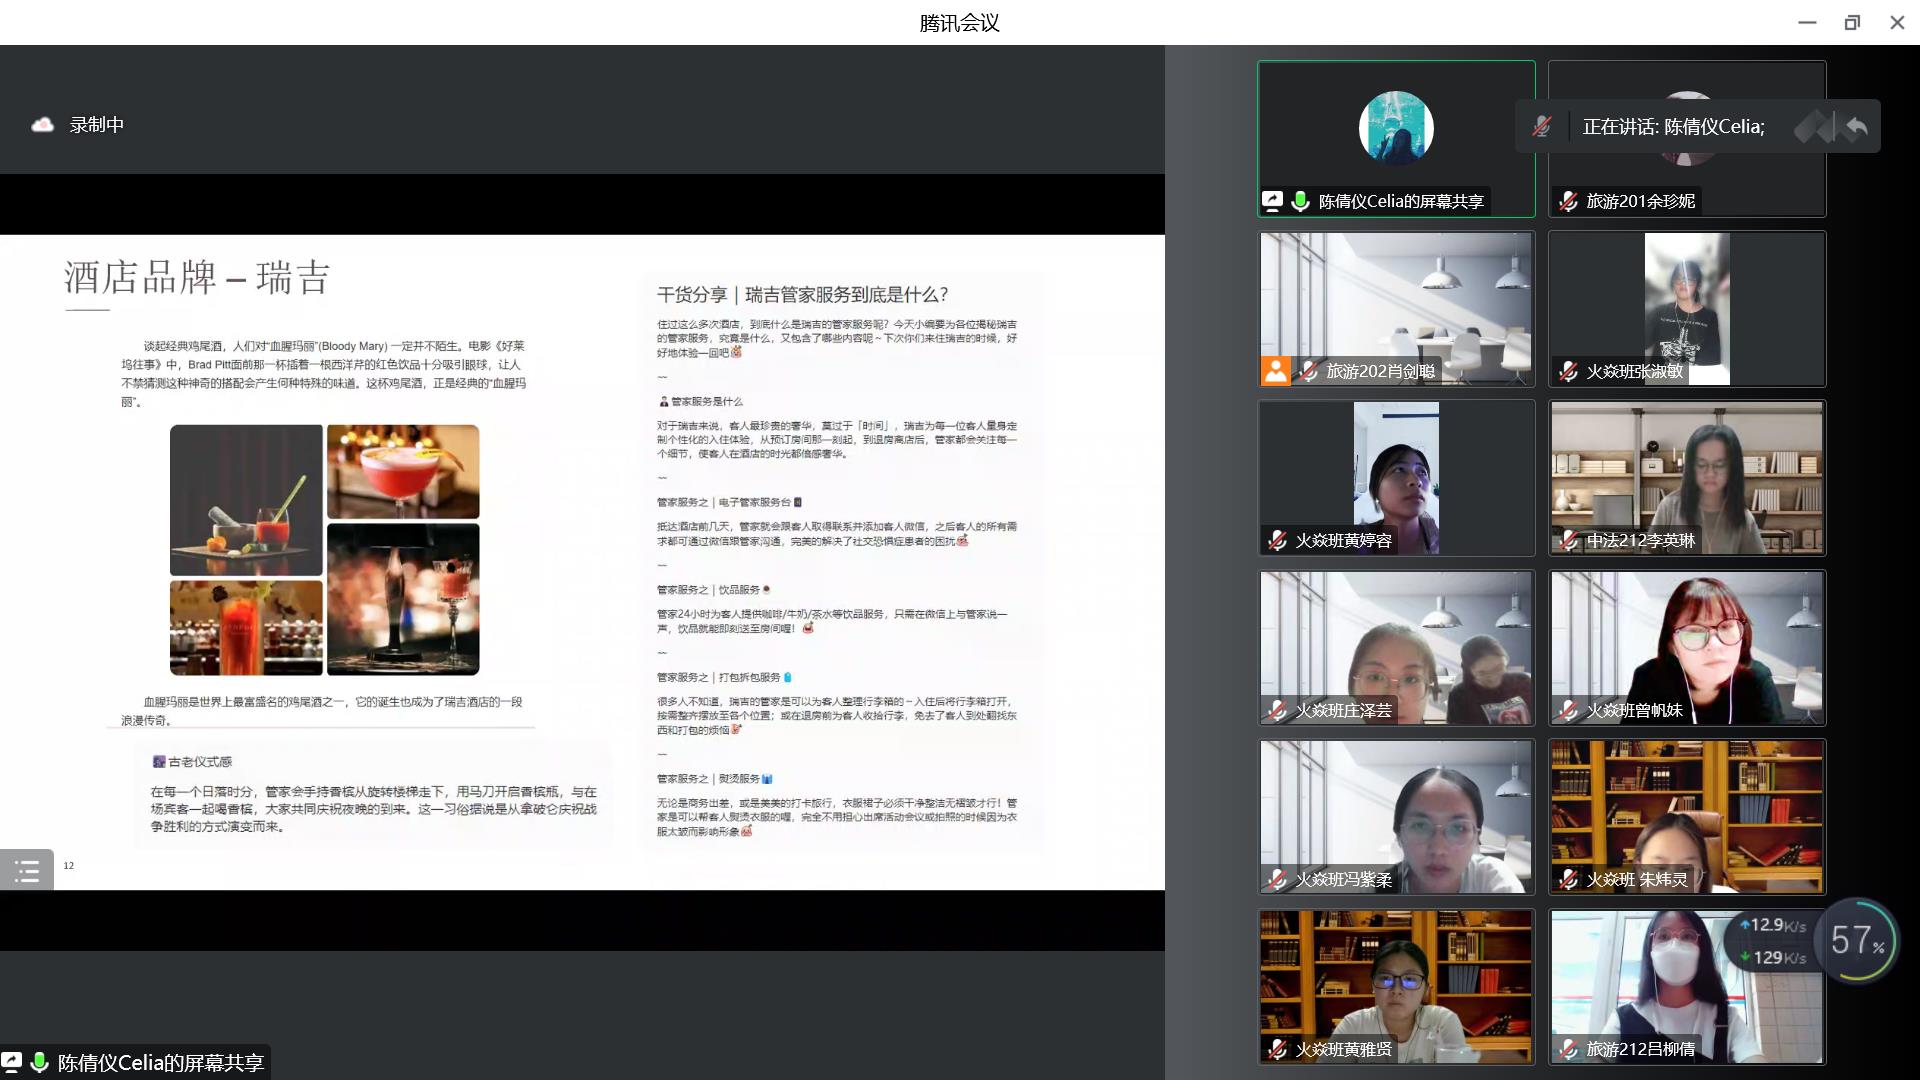Click the 12.9K/s upload speed readout
Viewport: 1920px width, 1080px height.
[1773, 925]
